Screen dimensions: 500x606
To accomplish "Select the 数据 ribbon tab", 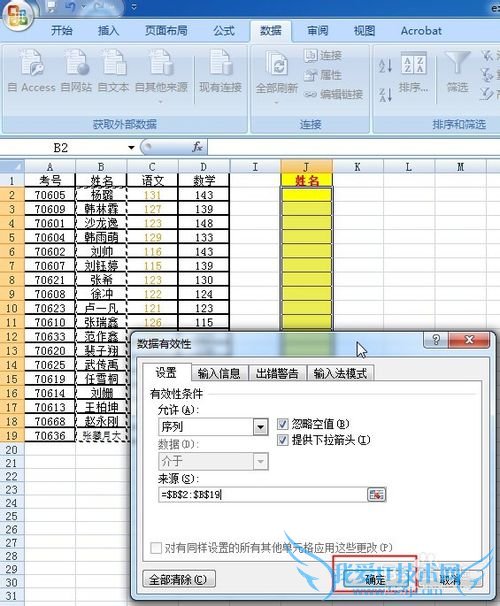I will pos(270,31).
